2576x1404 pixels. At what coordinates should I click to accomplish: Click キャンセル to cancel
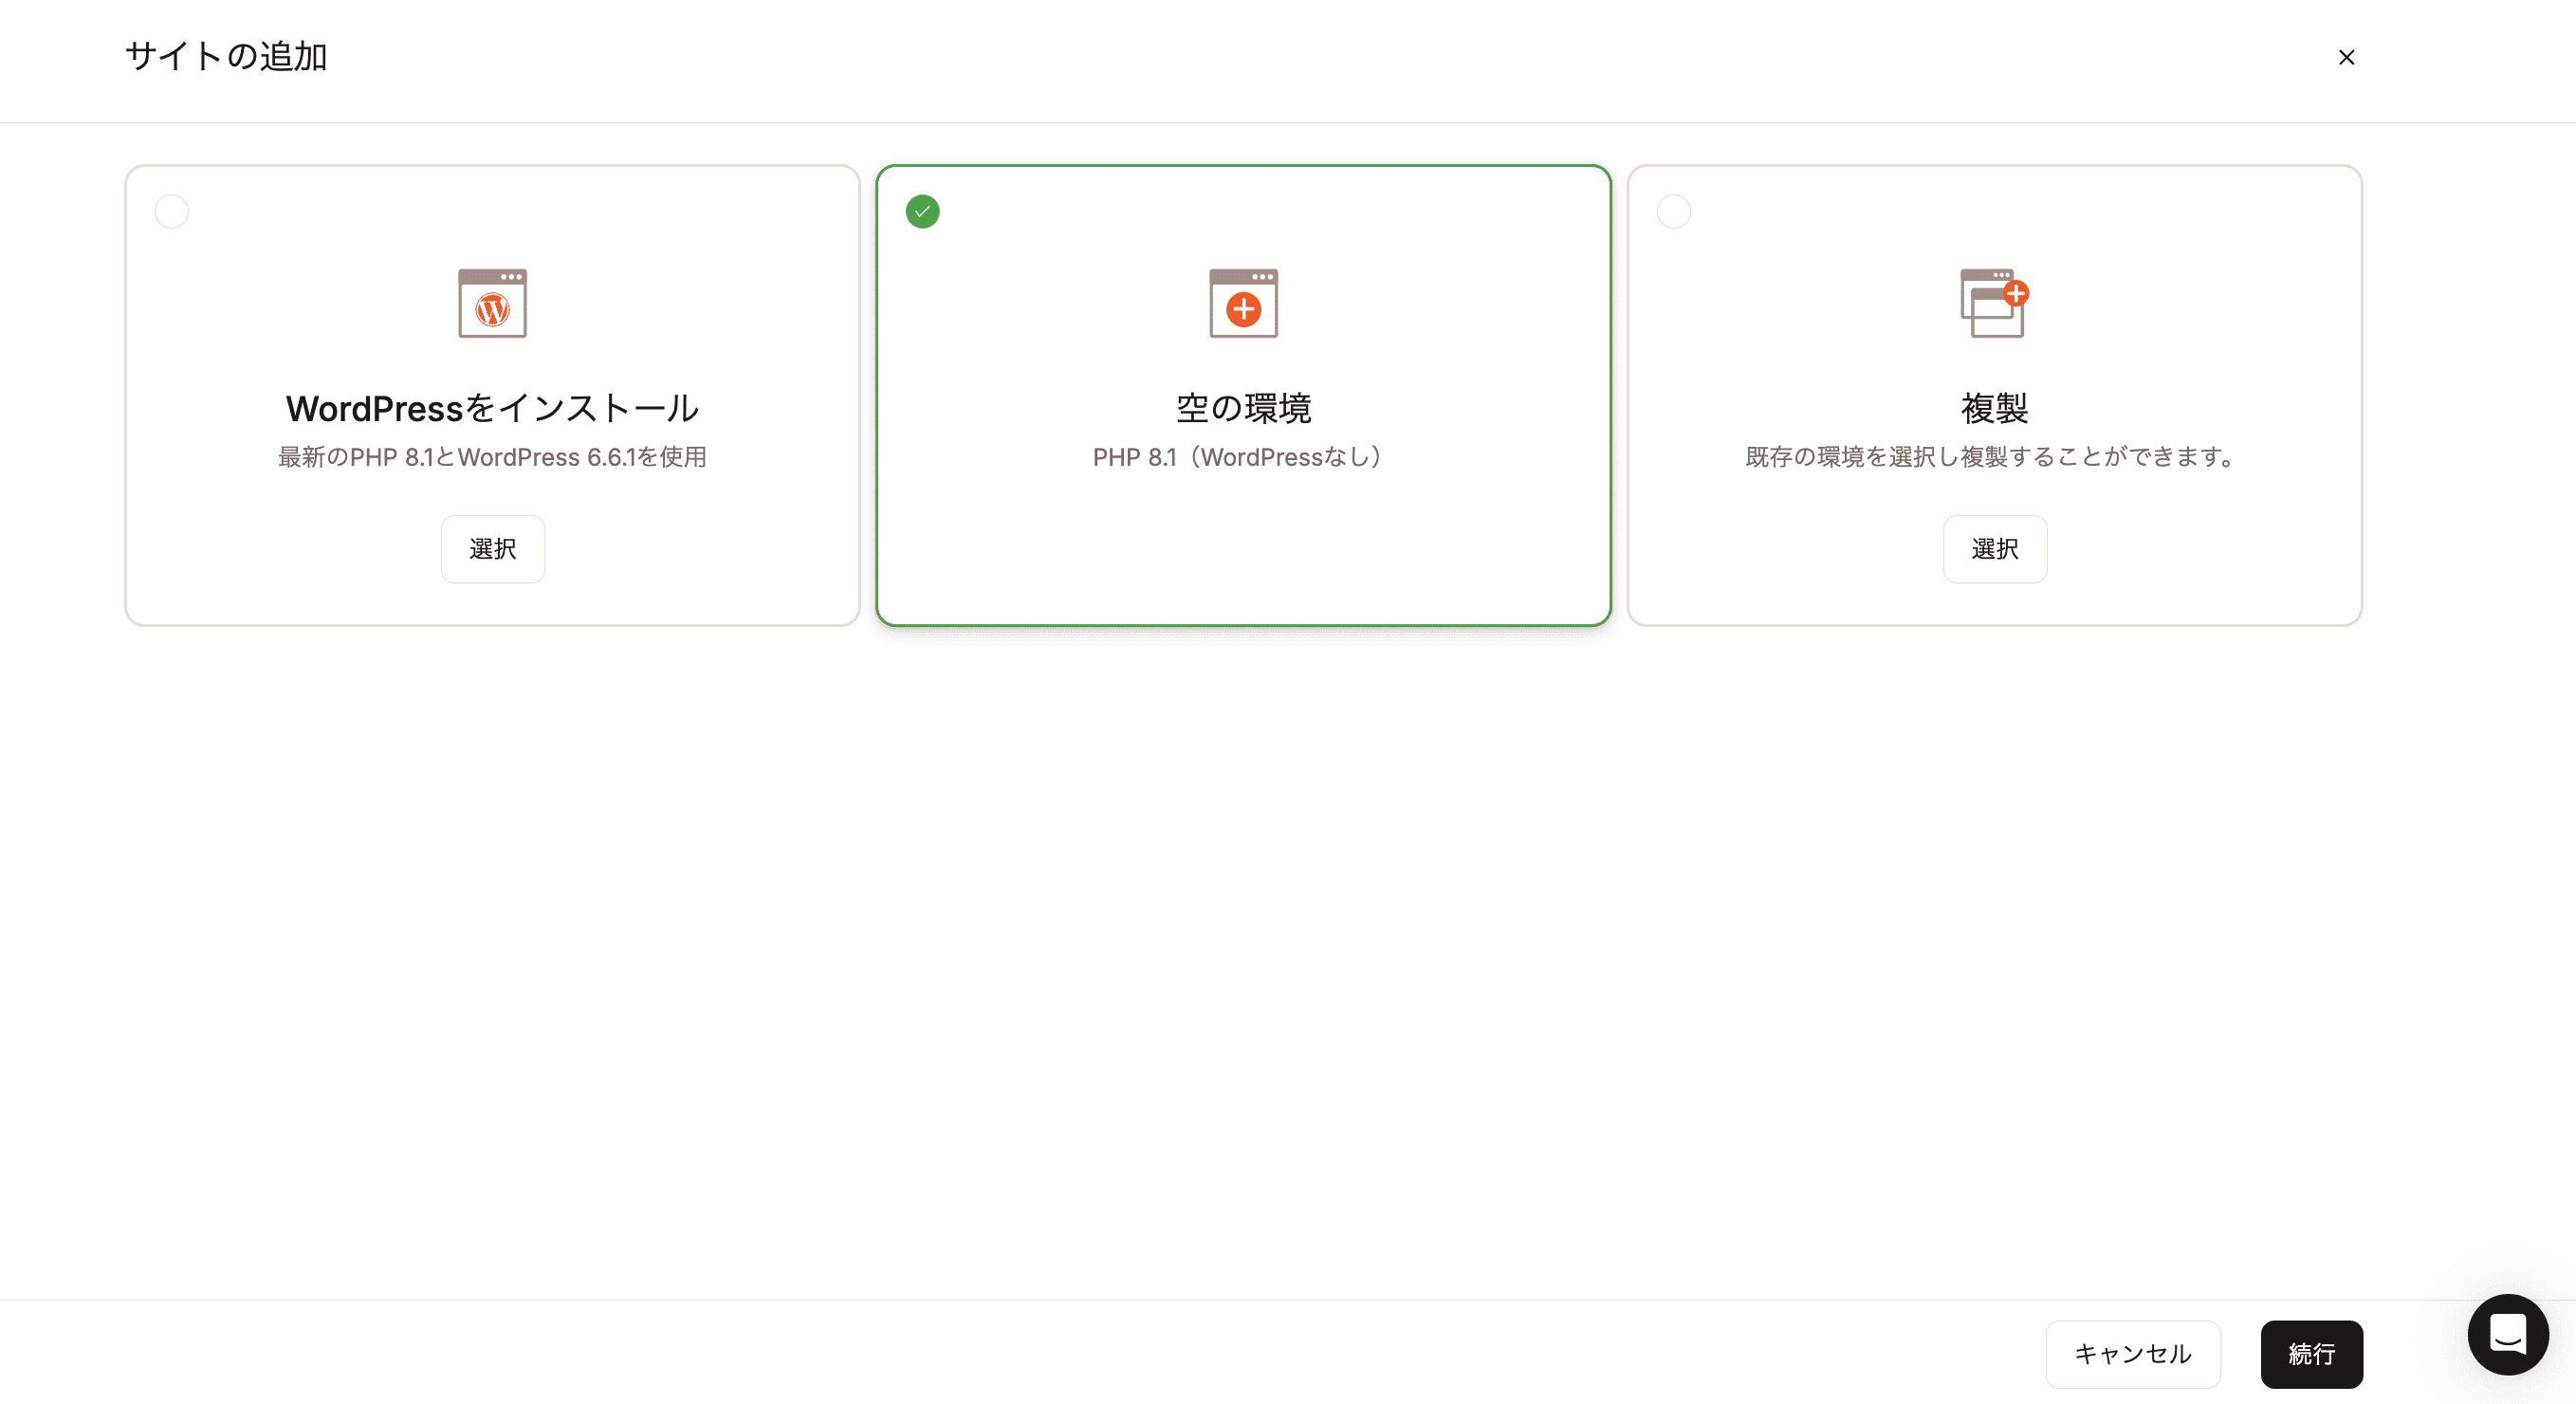coord(2132,1355)
